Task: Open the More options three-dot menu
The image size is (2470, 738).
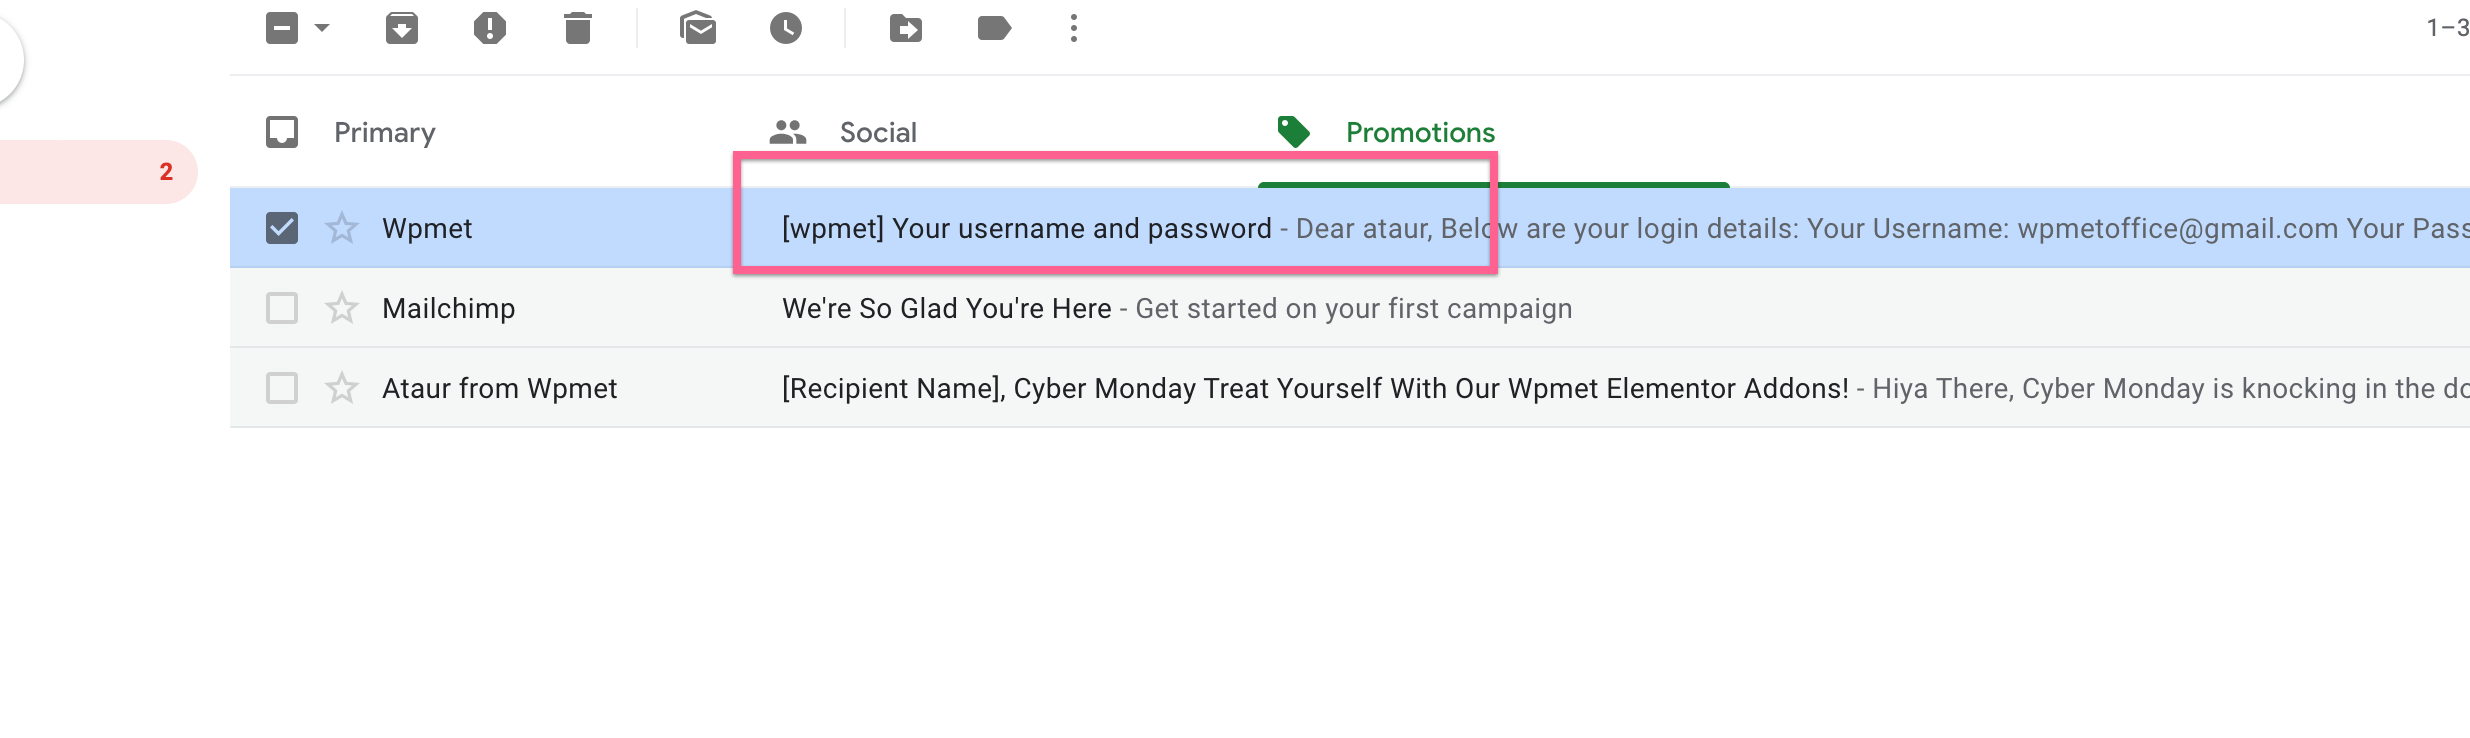Action: [x=1074, y=28]
